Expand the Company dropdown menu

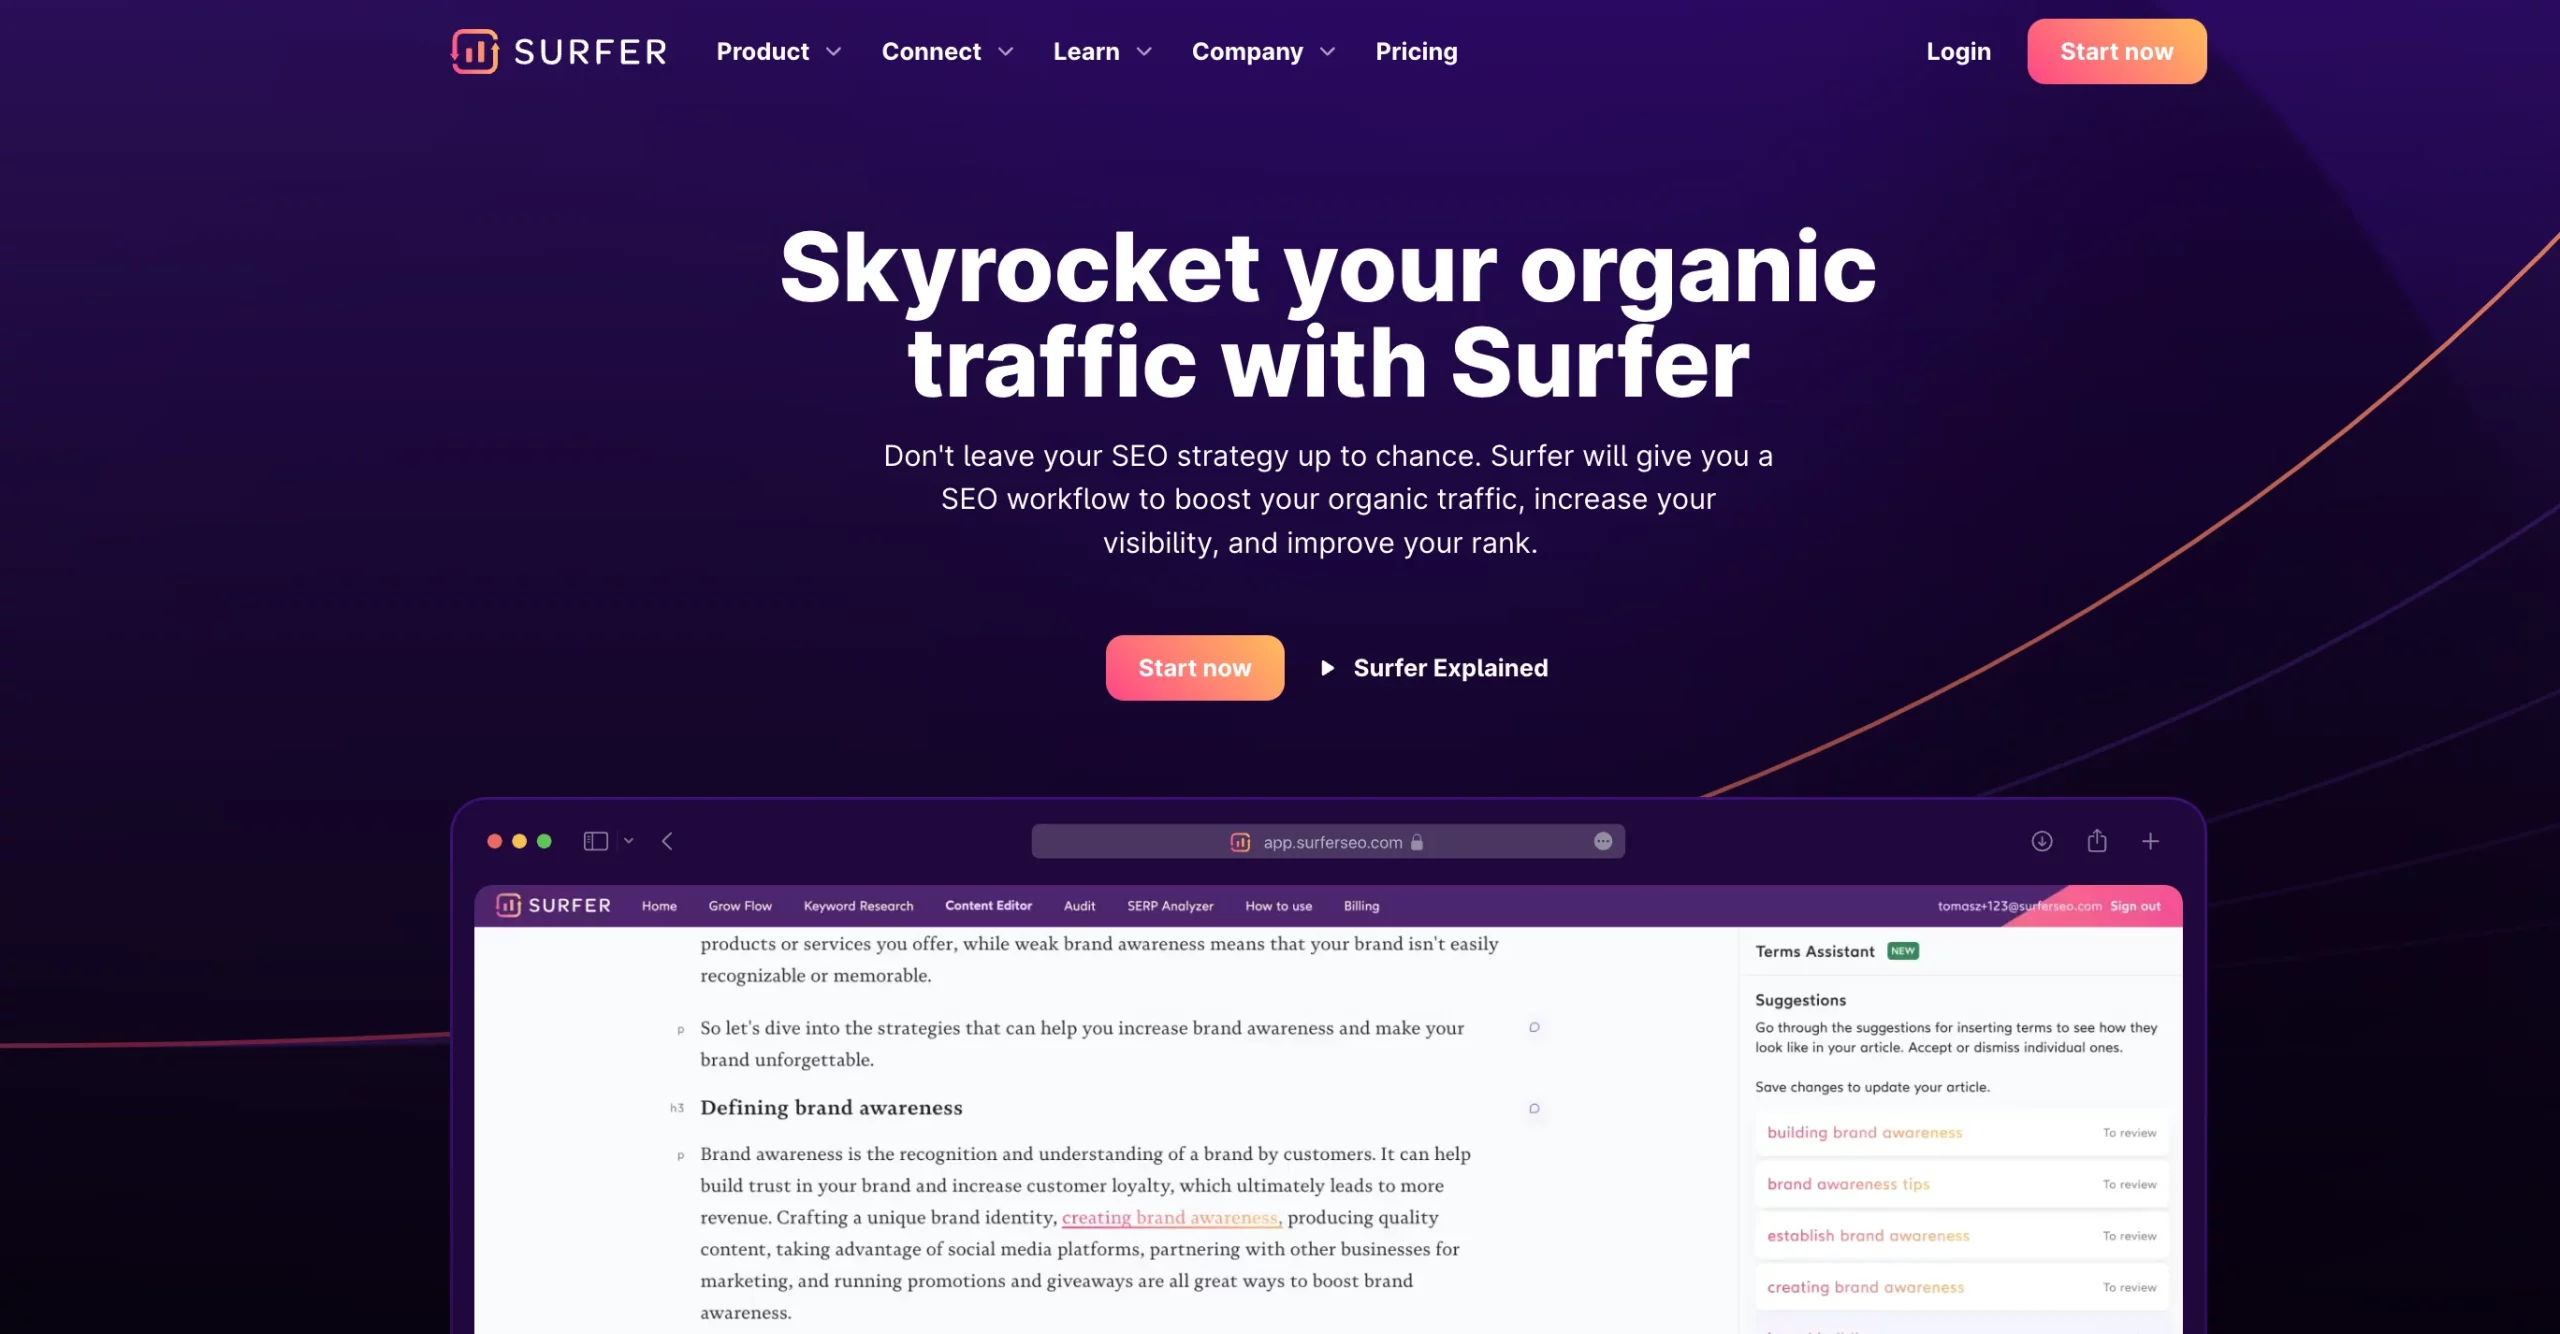1263,51
